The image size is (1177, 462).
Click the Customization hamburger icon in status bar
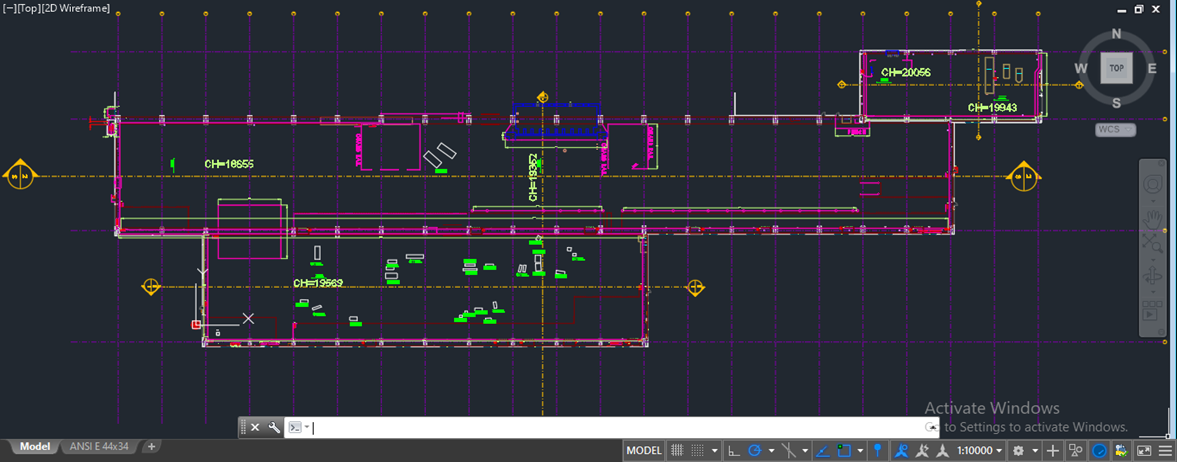[1166, 451]
